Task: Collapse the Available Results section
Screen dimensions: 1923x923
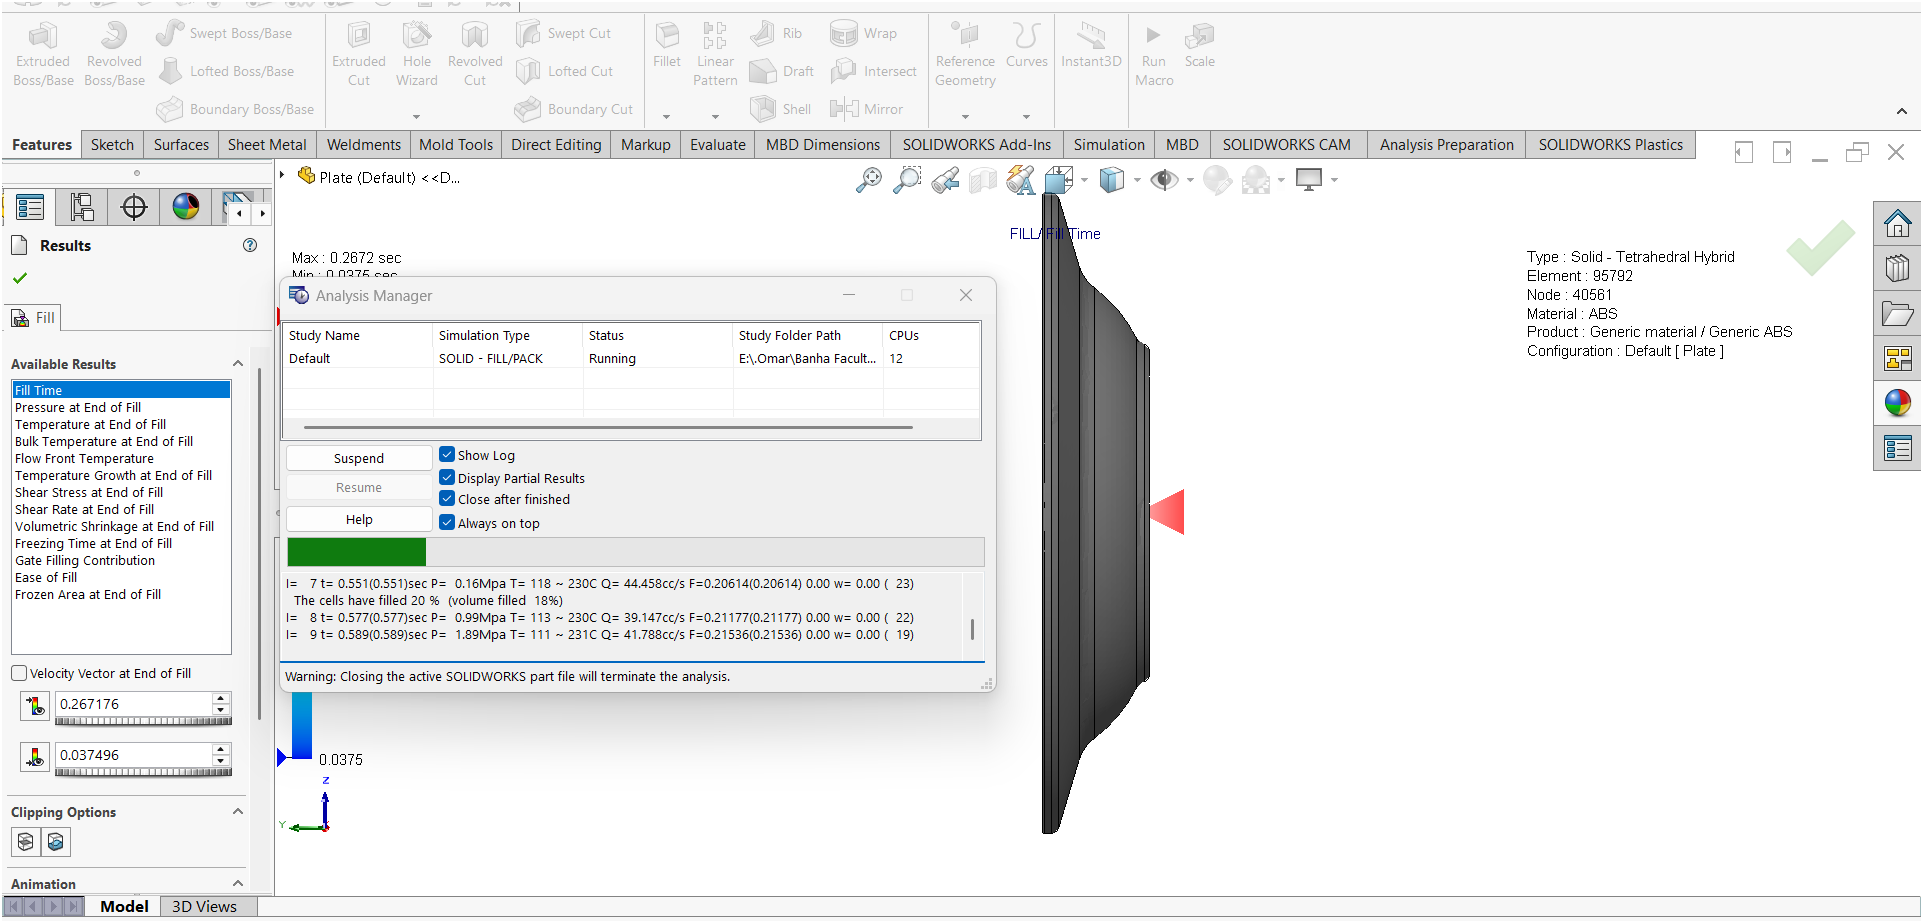Action: 238,364
